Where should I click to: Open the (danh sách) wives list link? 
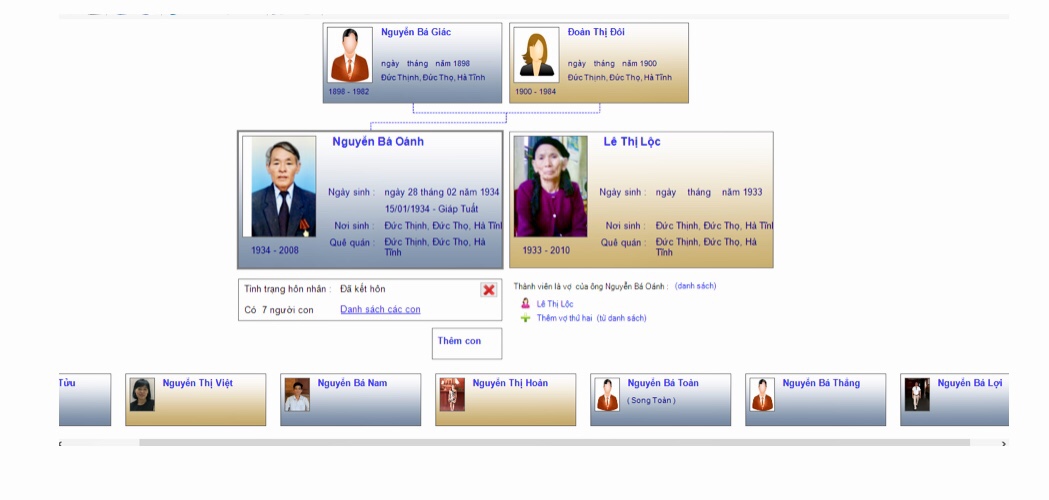pos(695,286)
